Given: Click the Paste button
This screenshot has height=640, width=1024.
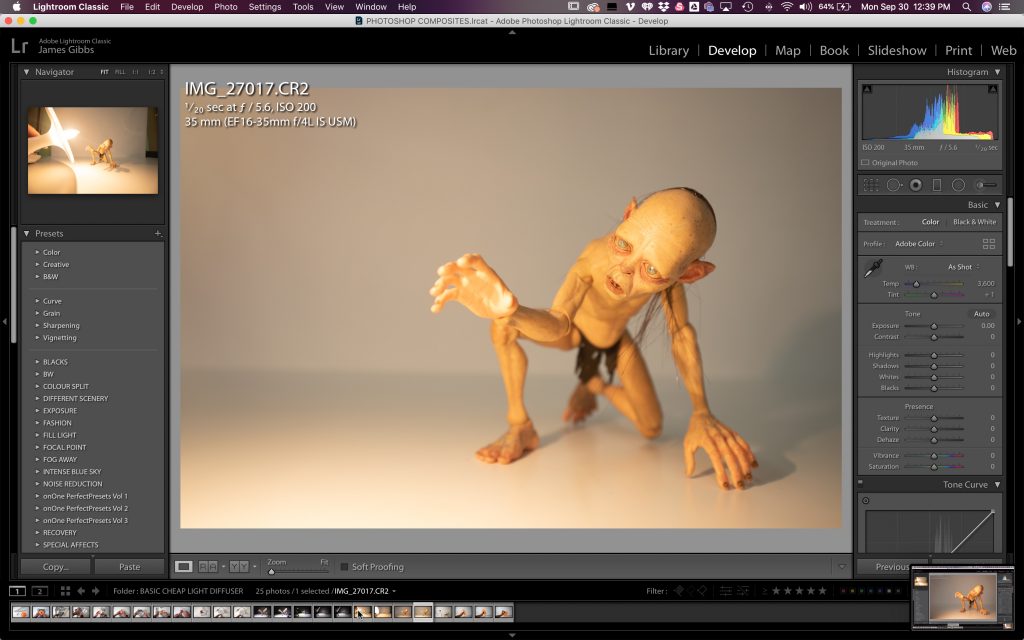Looking at the screenshot, I should pos(129,567).
